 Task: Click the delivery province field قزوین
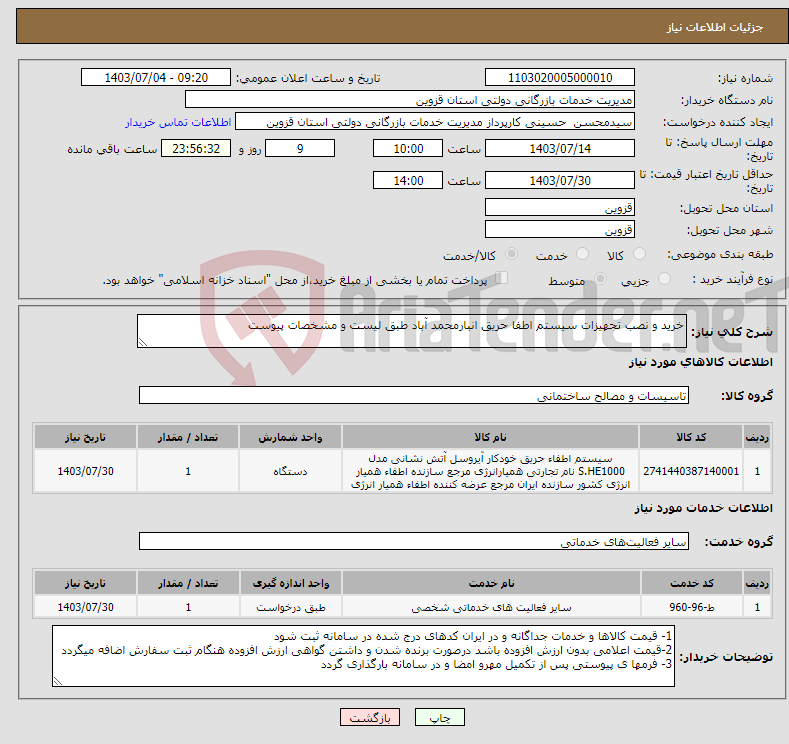(560, 207)
